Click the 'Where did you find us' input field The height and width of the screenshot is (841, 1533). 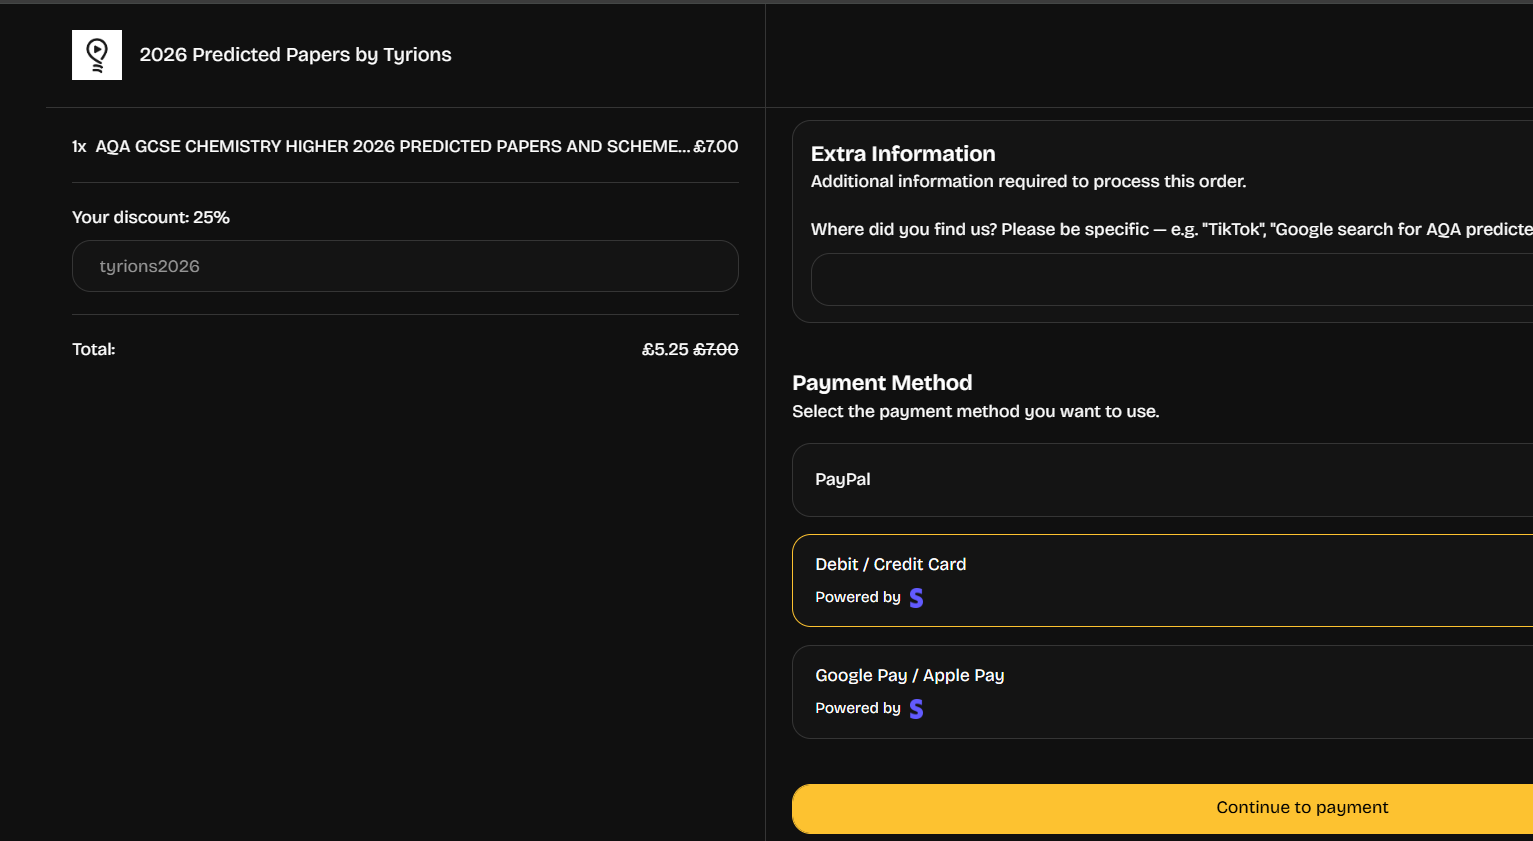coord(1172,279)
